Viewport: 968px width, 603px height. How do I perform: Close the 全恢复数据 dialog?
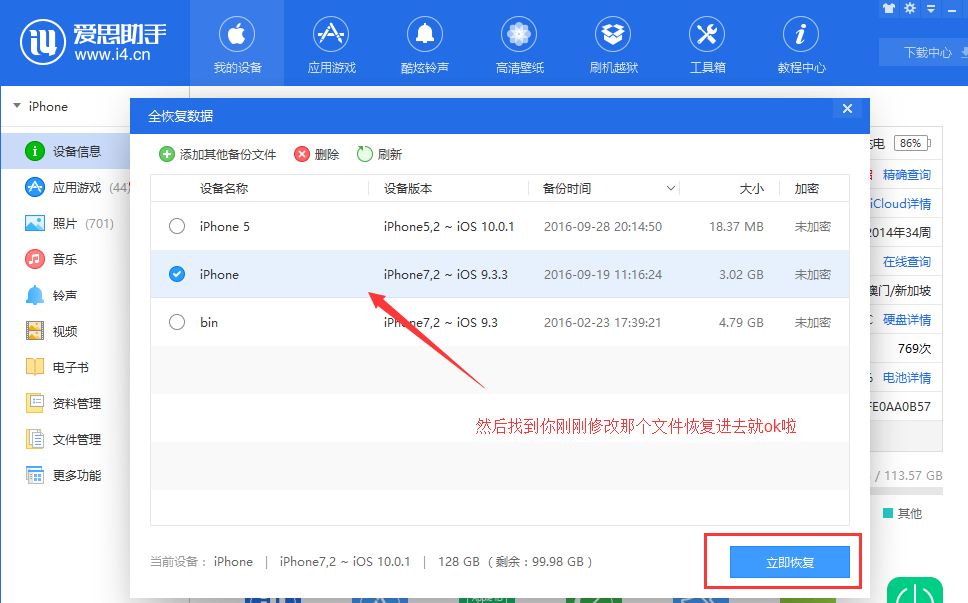coord(847,109)
